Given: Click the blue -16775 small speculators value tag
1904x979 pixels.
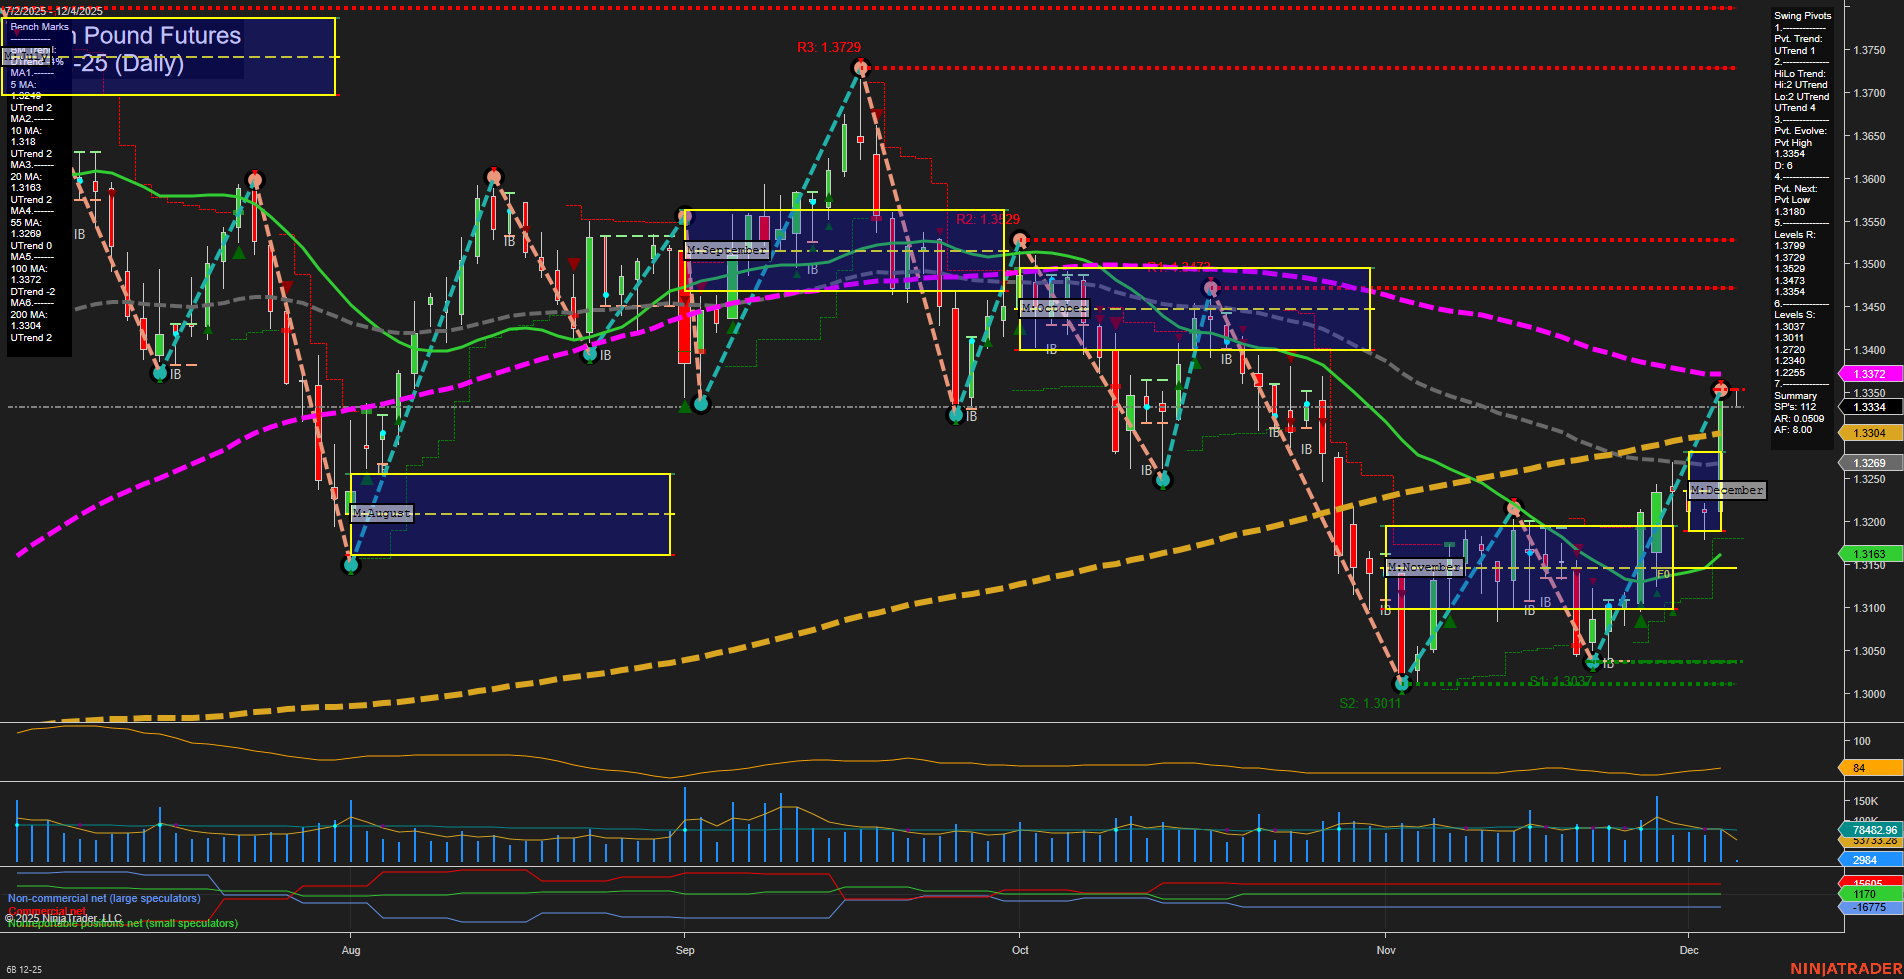Looking at the screenshot, I should click(1864, 907).
